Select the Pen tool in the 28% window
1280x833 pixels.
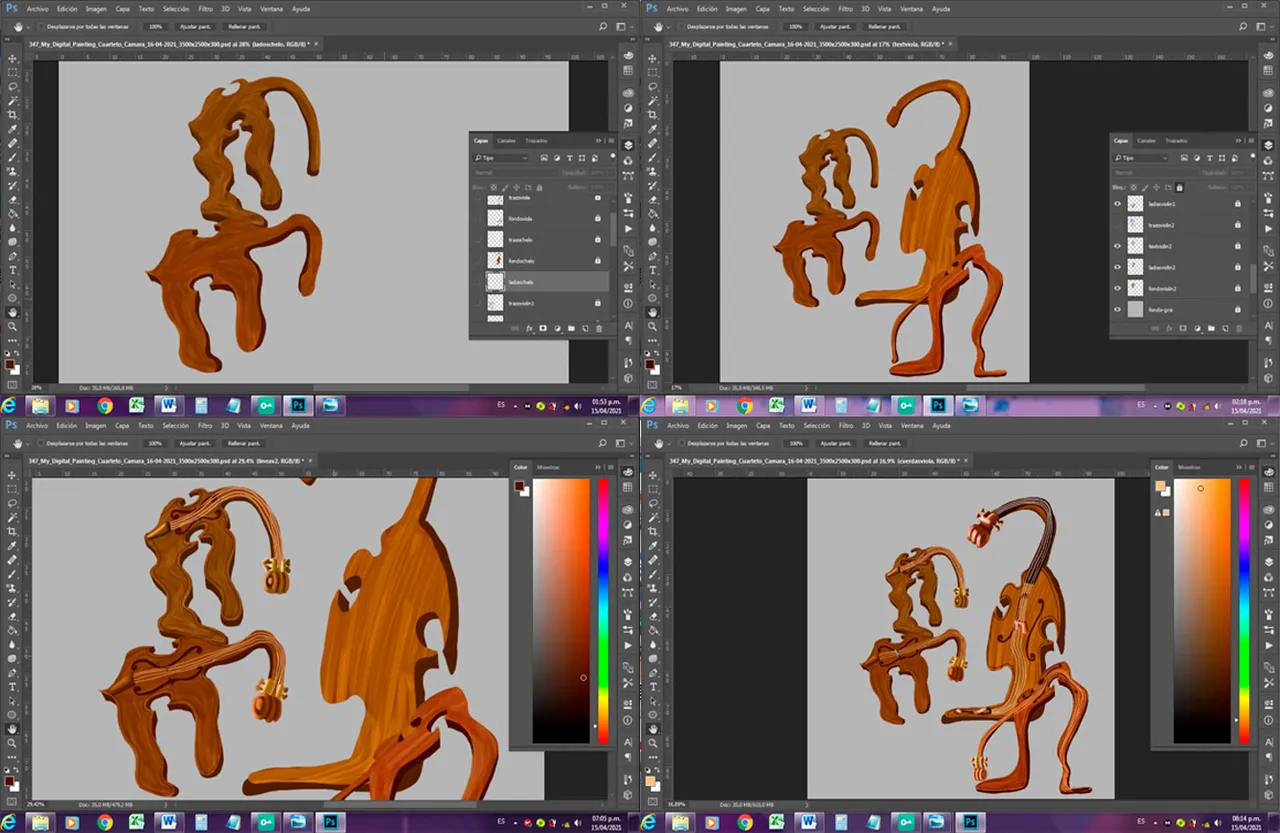(13, 255)
